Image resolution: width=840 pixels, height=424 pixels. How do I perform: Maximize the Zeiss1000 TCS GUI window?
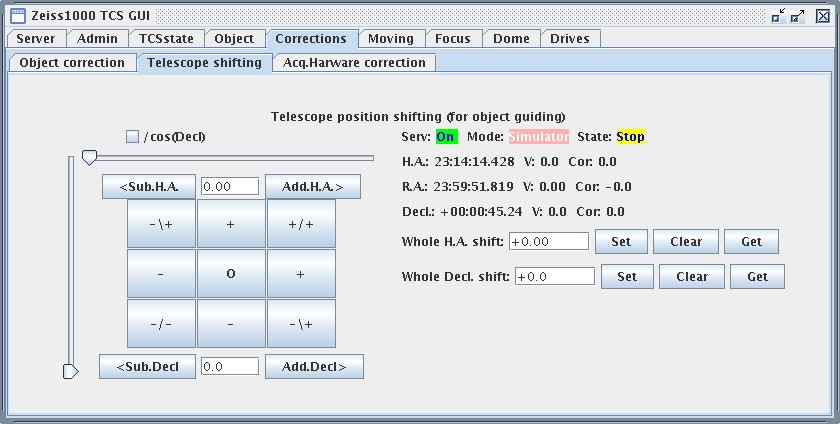798,16
